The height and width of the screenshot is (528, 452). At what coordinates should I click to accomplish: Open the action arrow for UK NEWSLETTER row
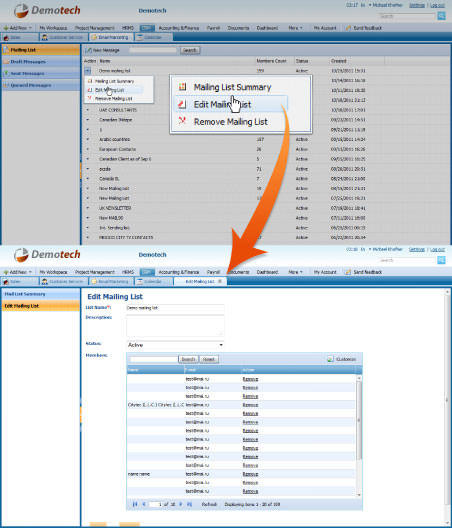click(88, 208)
